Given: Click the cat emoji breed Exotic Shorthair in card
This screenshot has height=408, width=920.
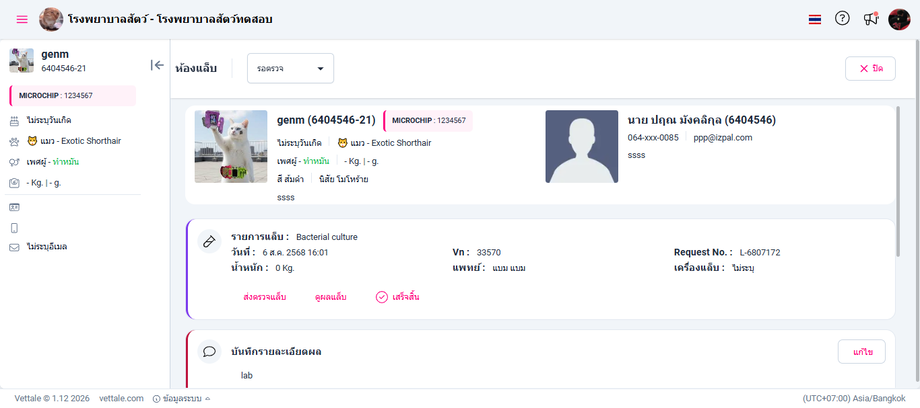Looking at the screenshot, I should [384, 143].
